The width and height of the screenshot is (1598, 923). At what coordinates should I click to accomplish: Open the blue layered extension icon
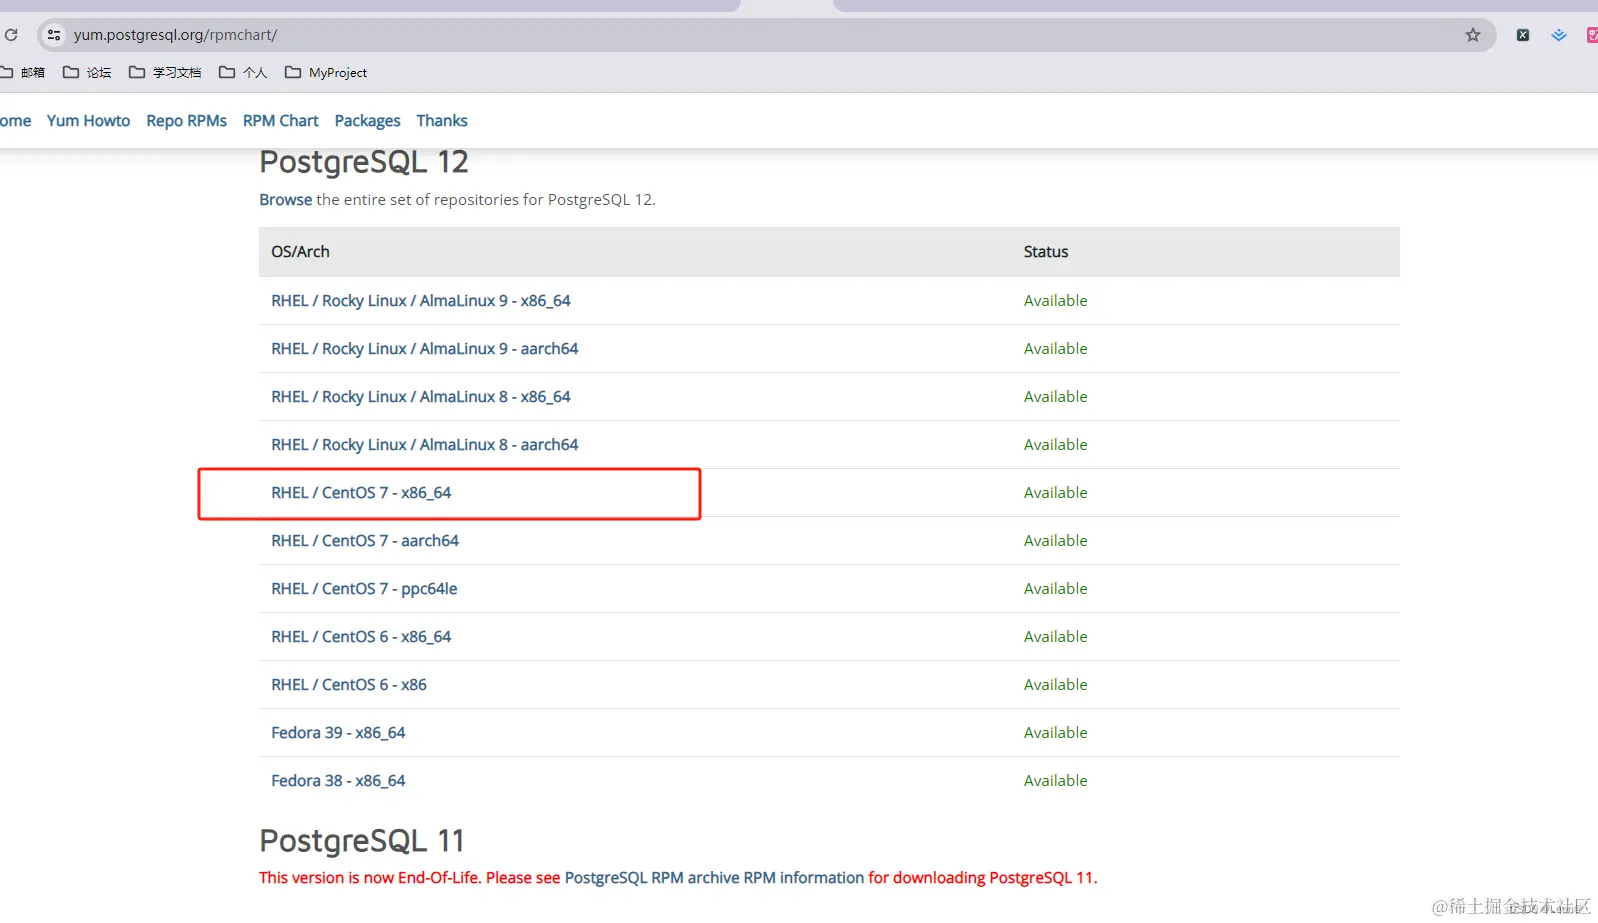1559,35
